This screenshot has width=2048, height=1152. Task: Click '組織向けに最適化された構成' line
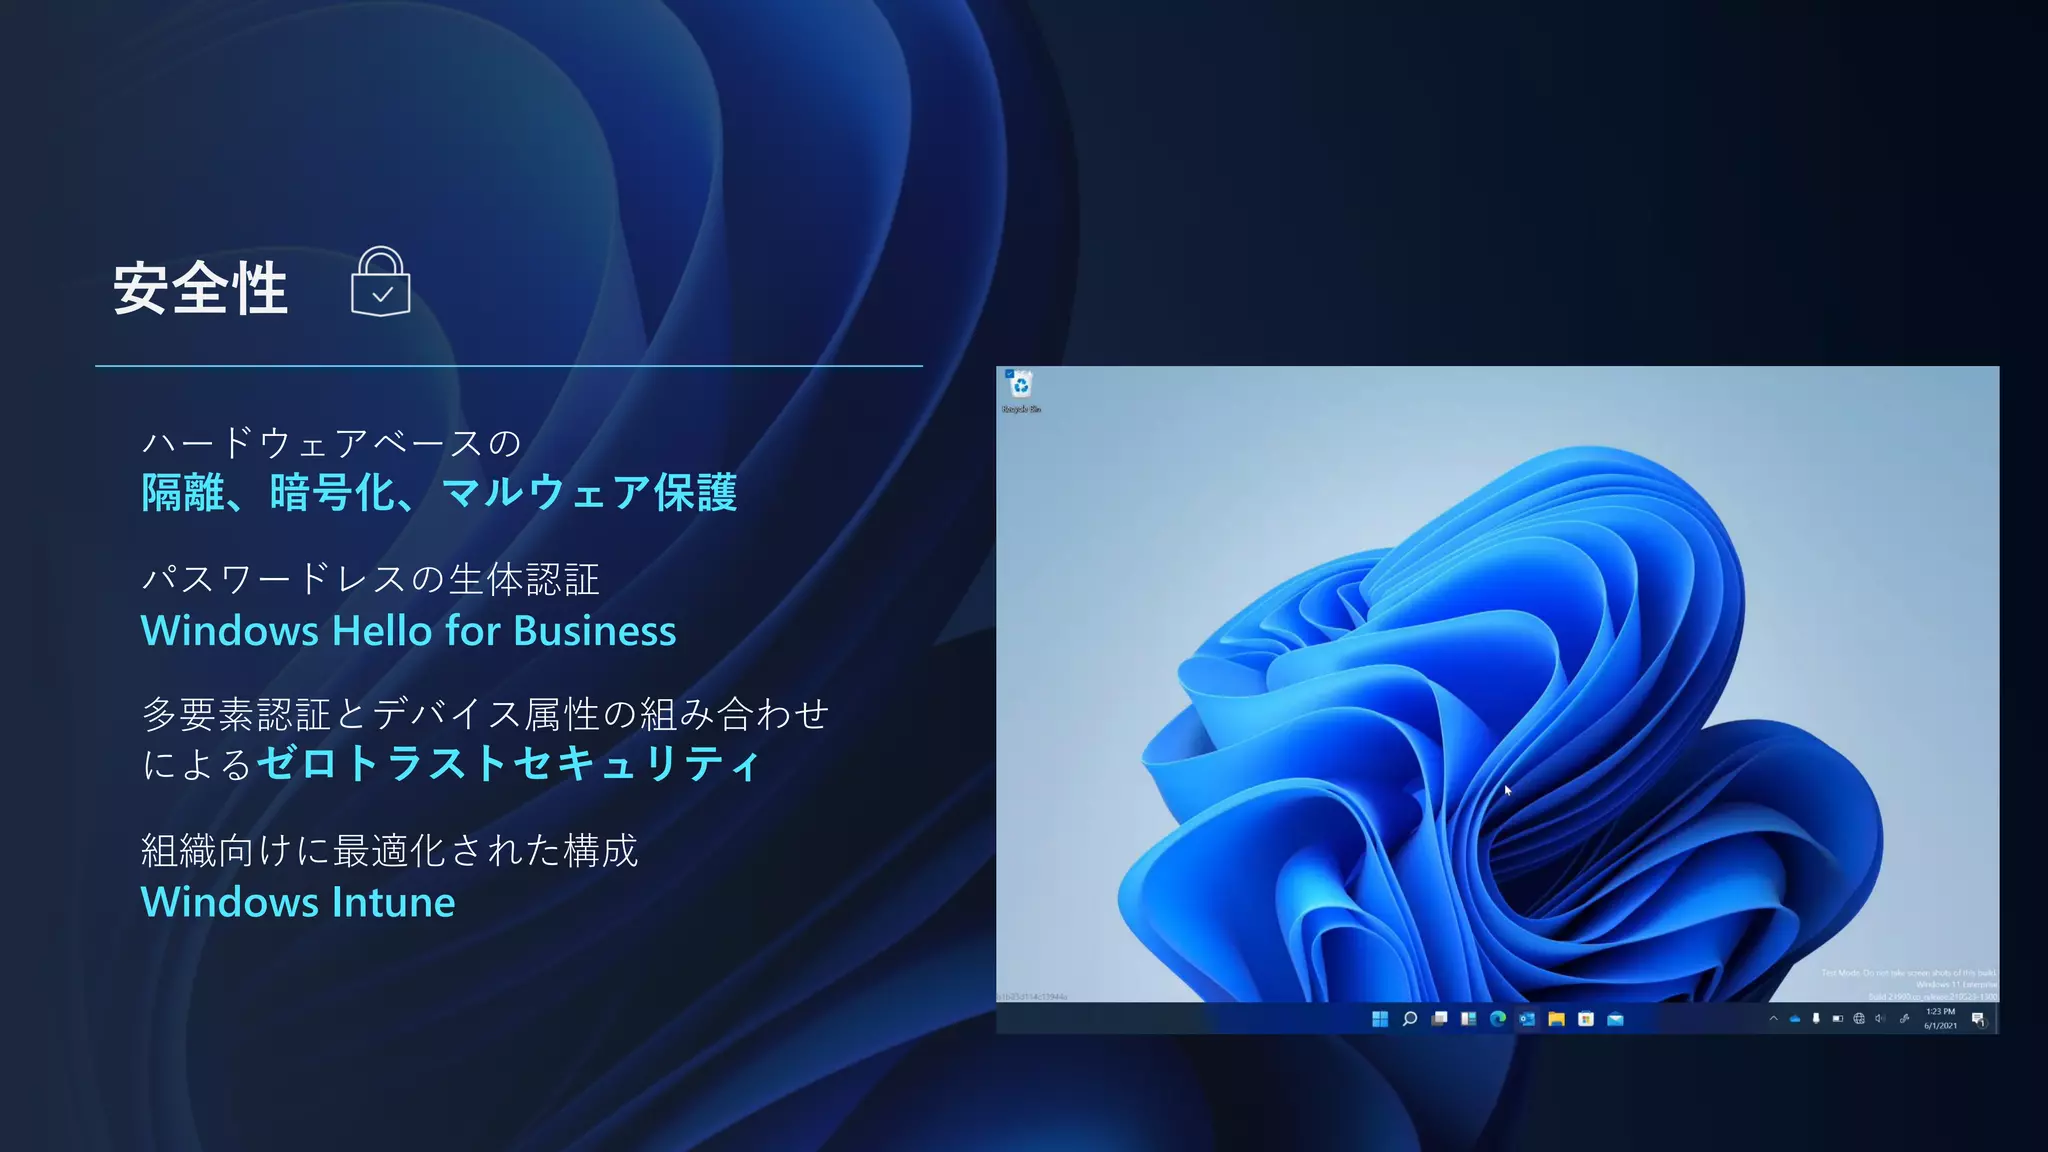point(389,850)
